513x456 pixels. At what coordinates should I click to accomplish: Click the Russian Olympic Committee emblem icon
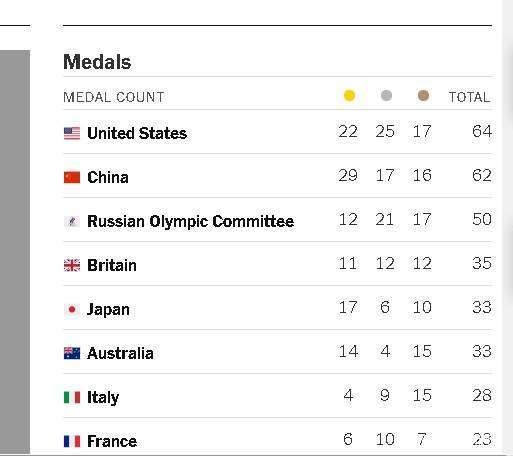click(72, 221)
